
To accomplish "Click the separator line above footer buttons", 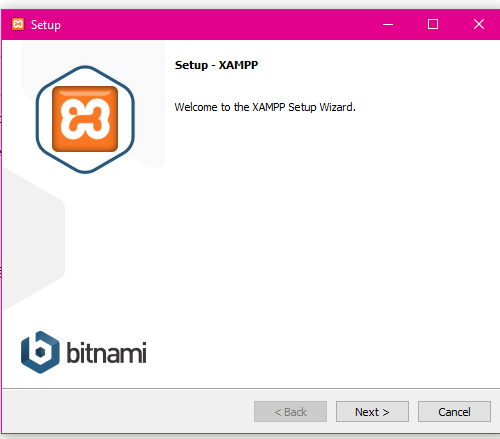I will click(x=251, y=388).
